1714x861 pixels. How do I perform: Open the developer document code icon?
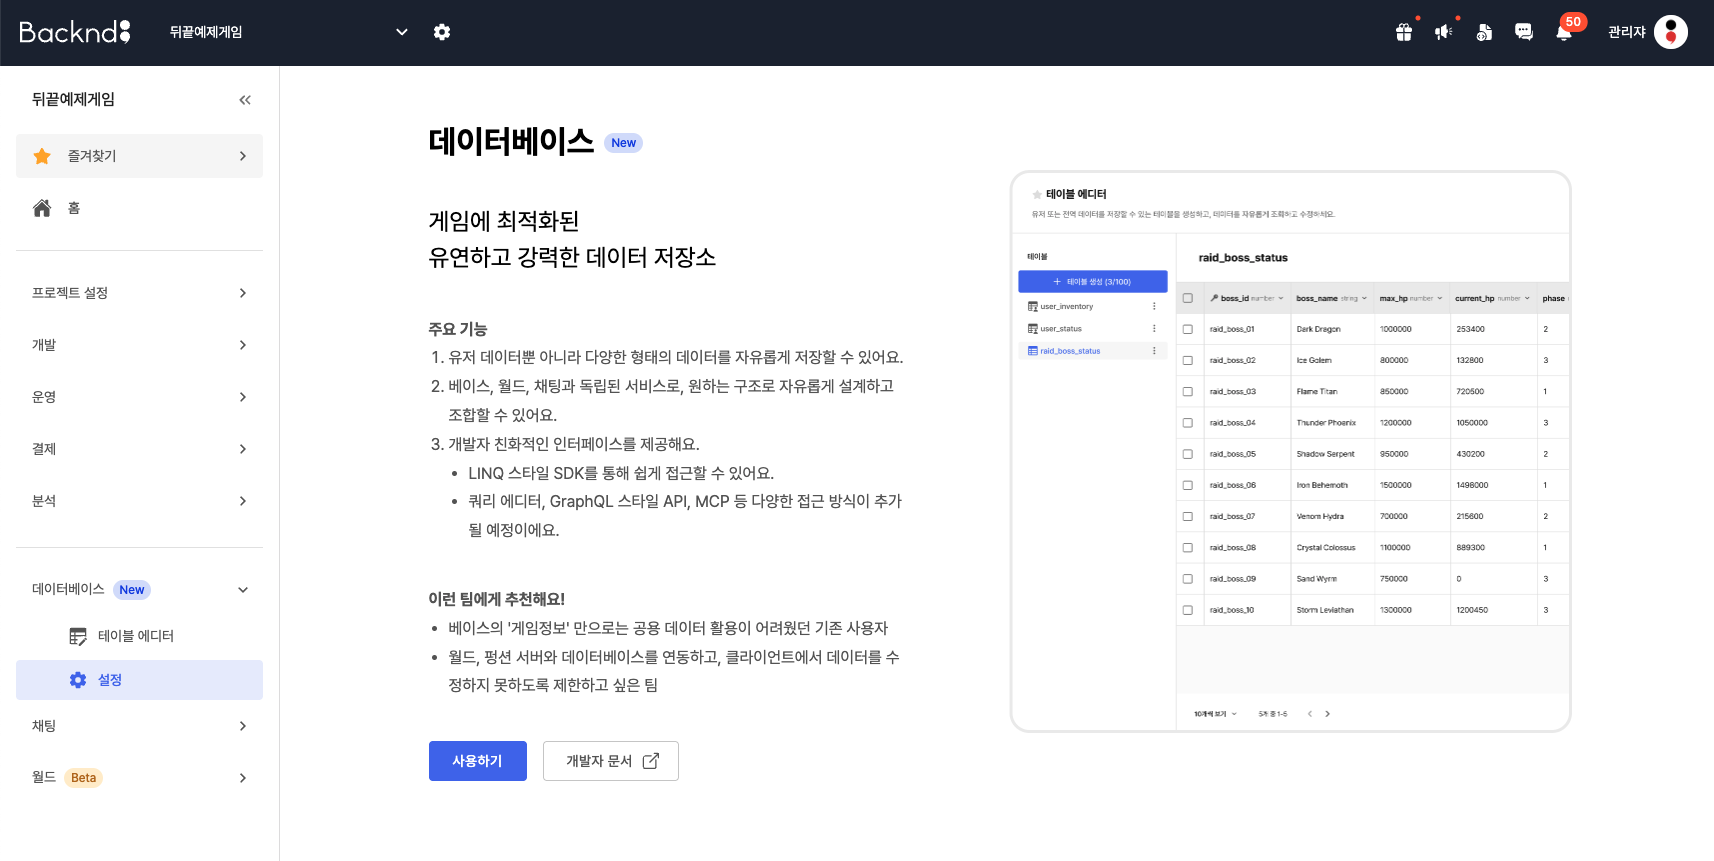coord(1484,32)
